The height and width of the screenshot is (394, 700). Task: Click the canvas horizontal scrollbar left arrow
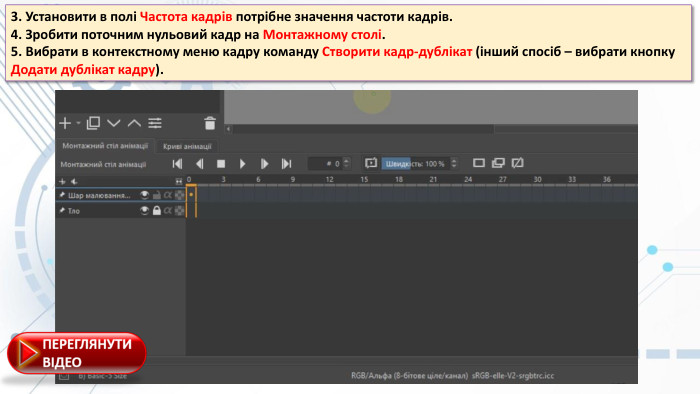[x=228, y=129]
